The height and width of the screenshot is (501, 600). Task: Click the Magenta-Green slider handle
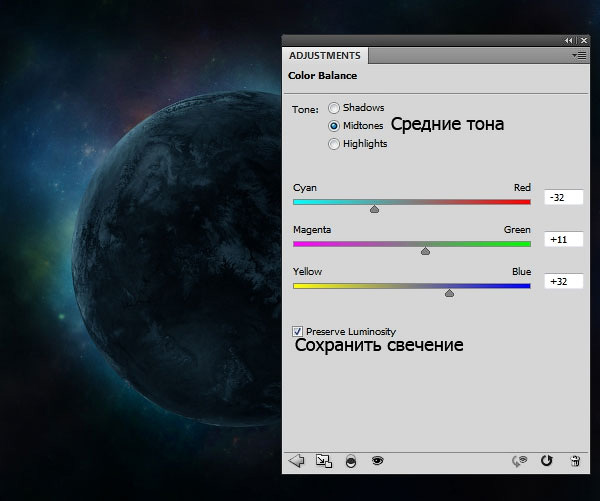click(x=425, y=251)
